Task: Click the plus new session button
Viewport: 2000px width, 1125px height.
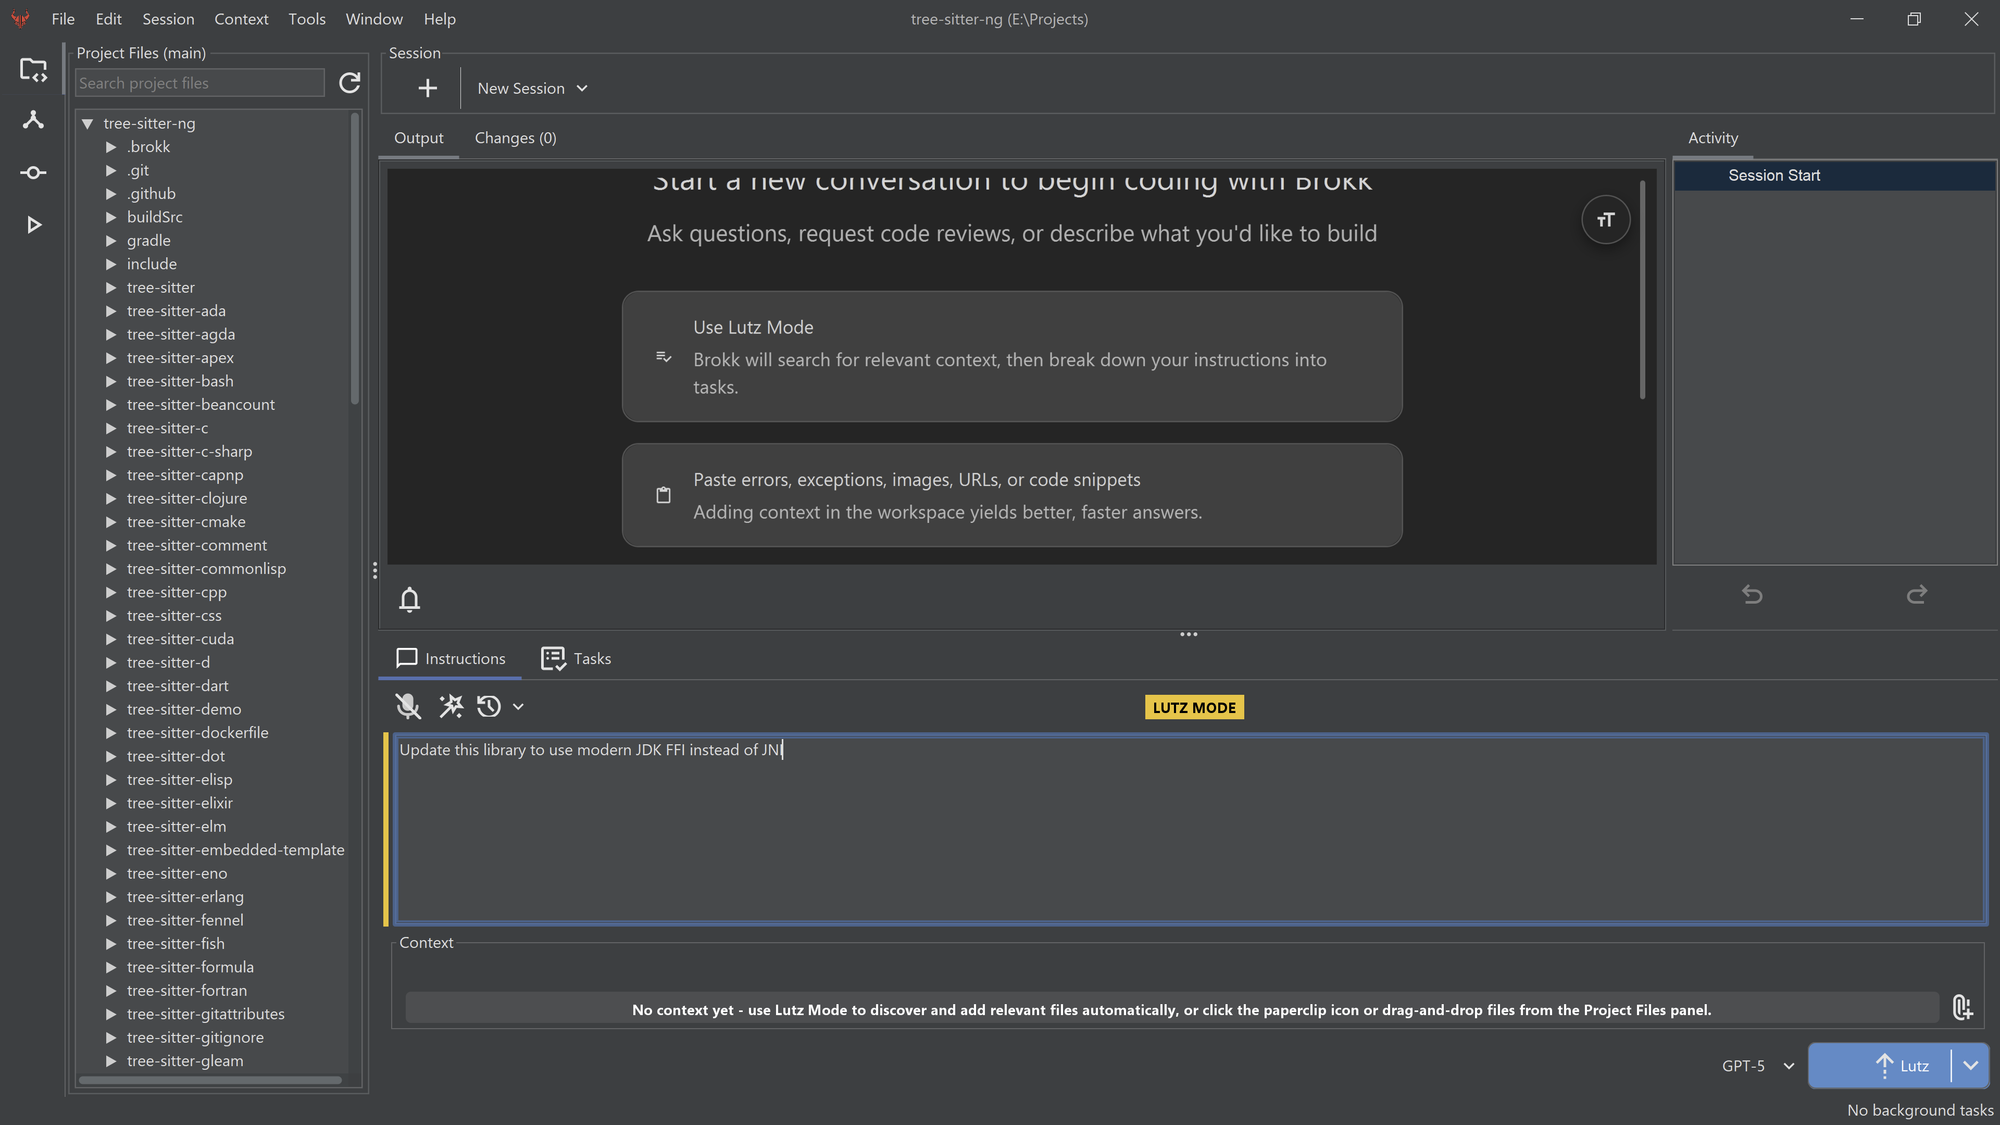Action: pos(427,88)
